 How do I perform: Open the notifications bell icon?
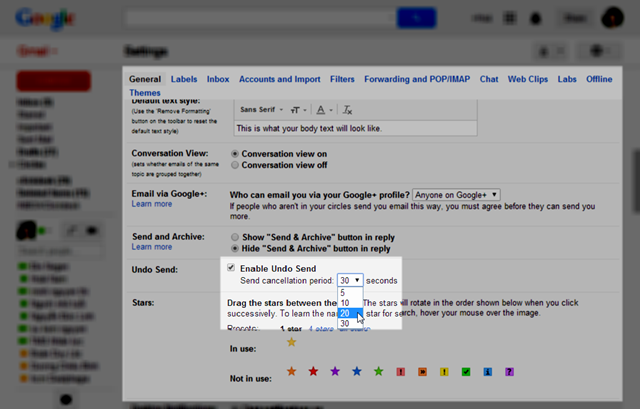(x=536, y=18)
